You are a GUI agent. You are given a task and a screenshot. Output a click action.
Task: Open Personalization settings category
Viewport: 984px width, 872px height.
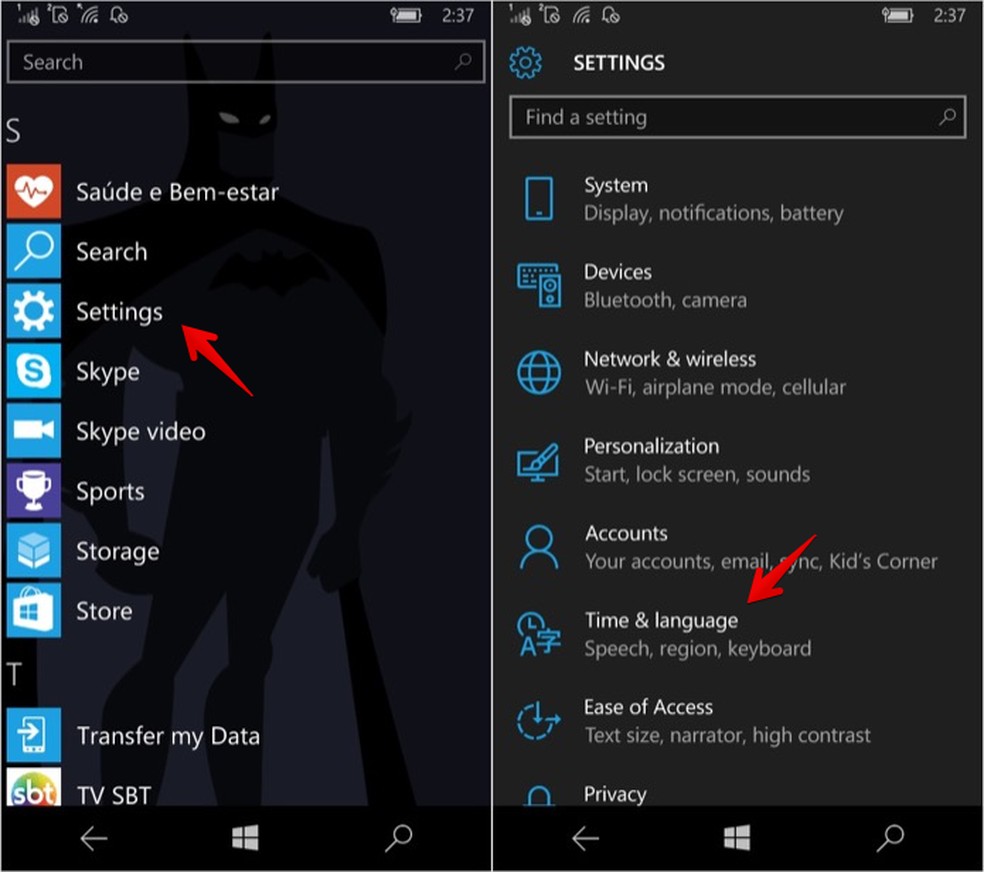point(737,460)
